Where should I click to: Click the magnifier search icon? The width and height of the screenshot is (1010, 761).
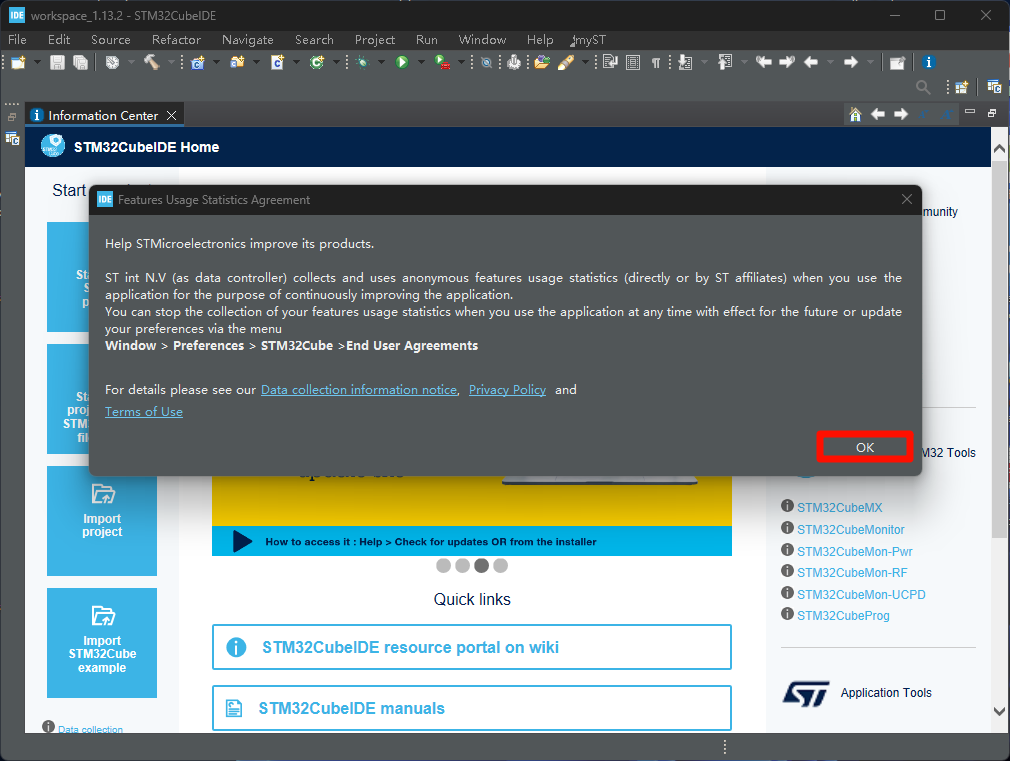[x=923, y=87]
